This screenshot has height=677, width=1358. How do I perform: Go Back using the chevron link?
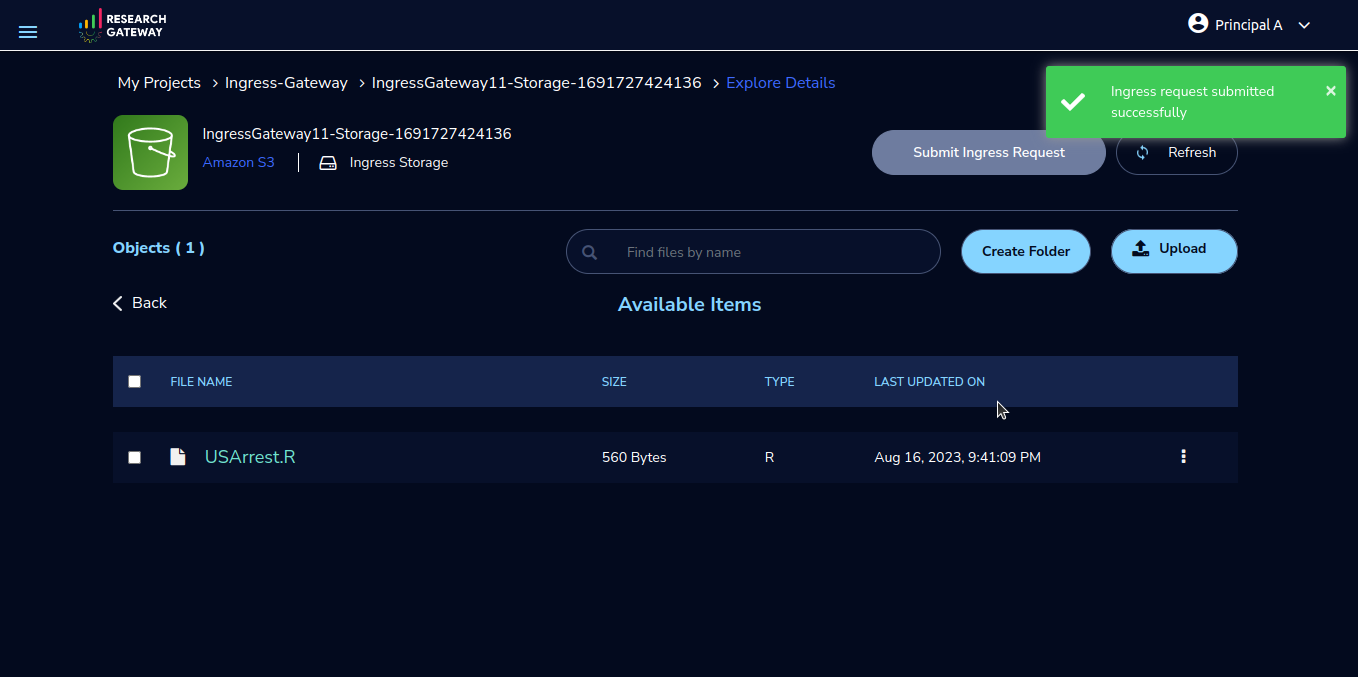pos(140,303)
